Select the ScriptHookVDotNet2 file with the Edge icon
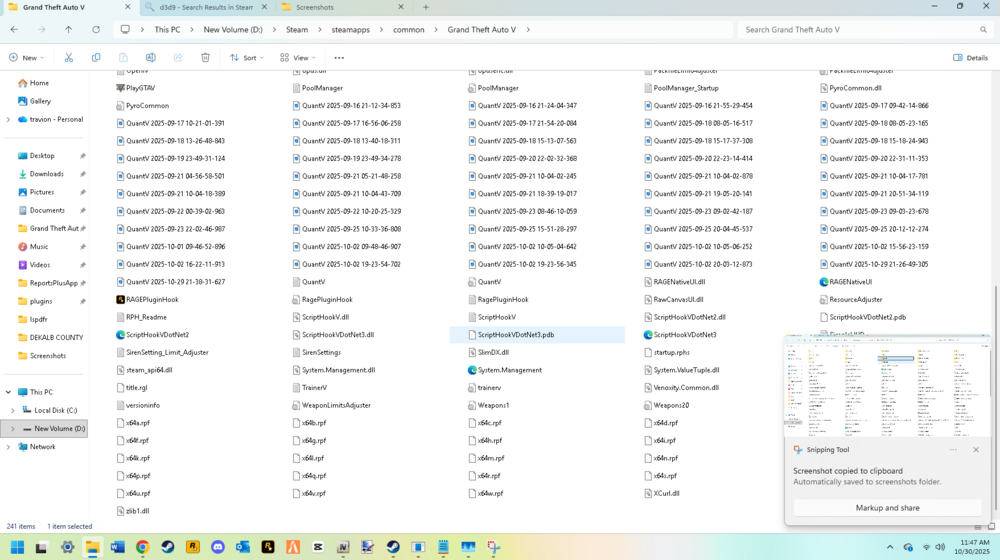The image size is (1000, 560). 152,334
